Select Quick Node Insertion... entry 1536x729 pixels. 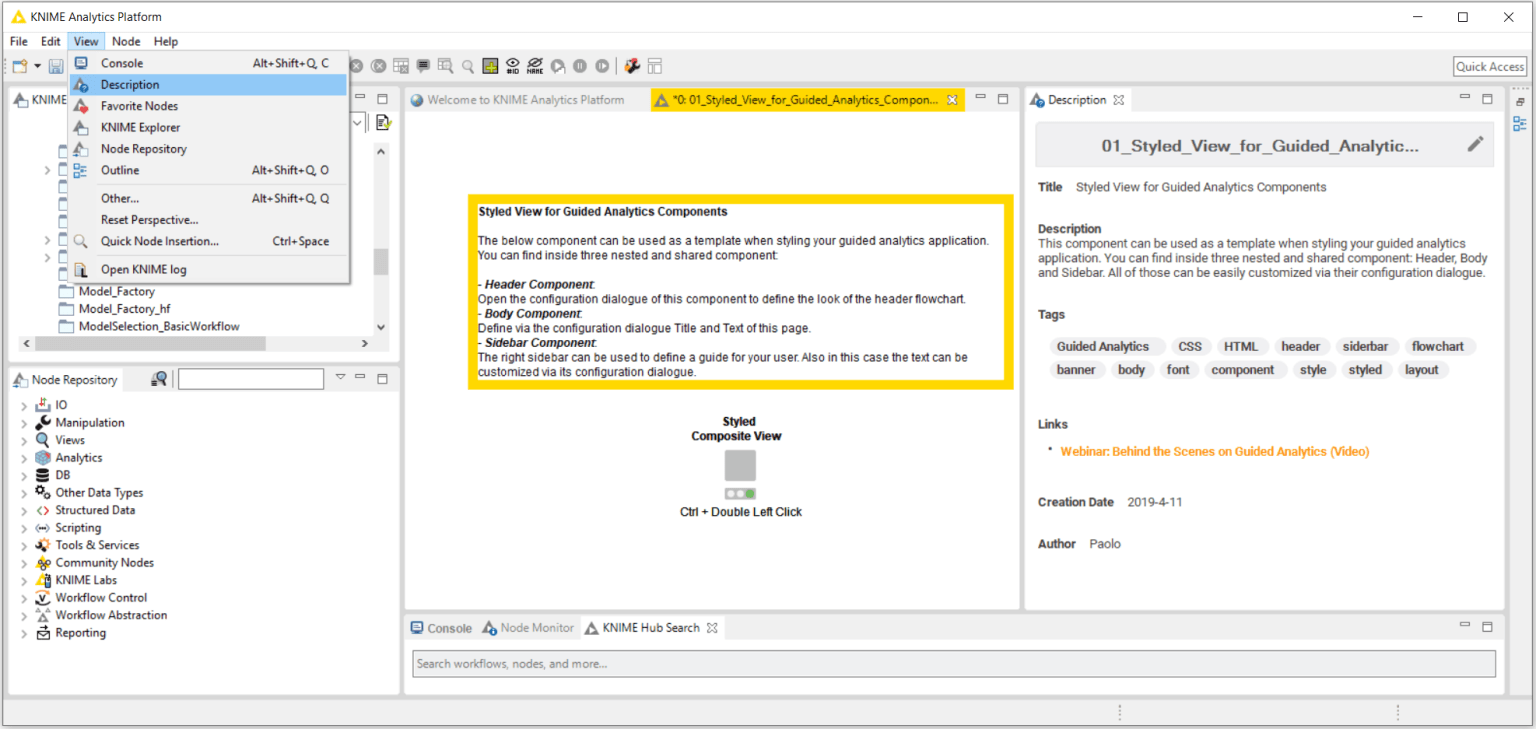209,241
